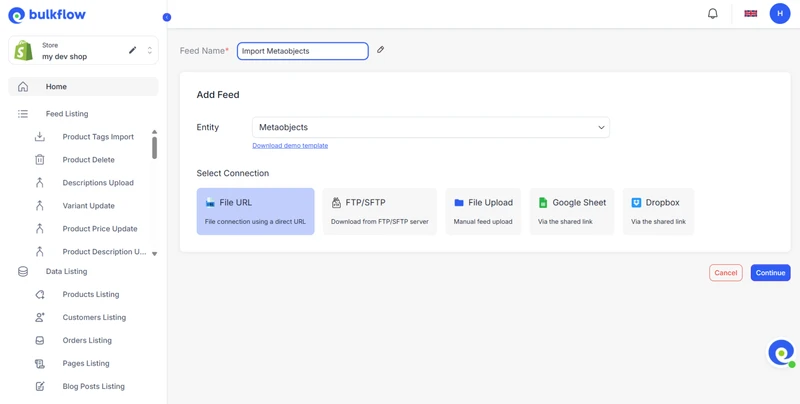Viewport: 800px width, 404px height.
Task: Click the feed list scrollbar thumb
Action: pyautogui.click(x=155, y=148)
